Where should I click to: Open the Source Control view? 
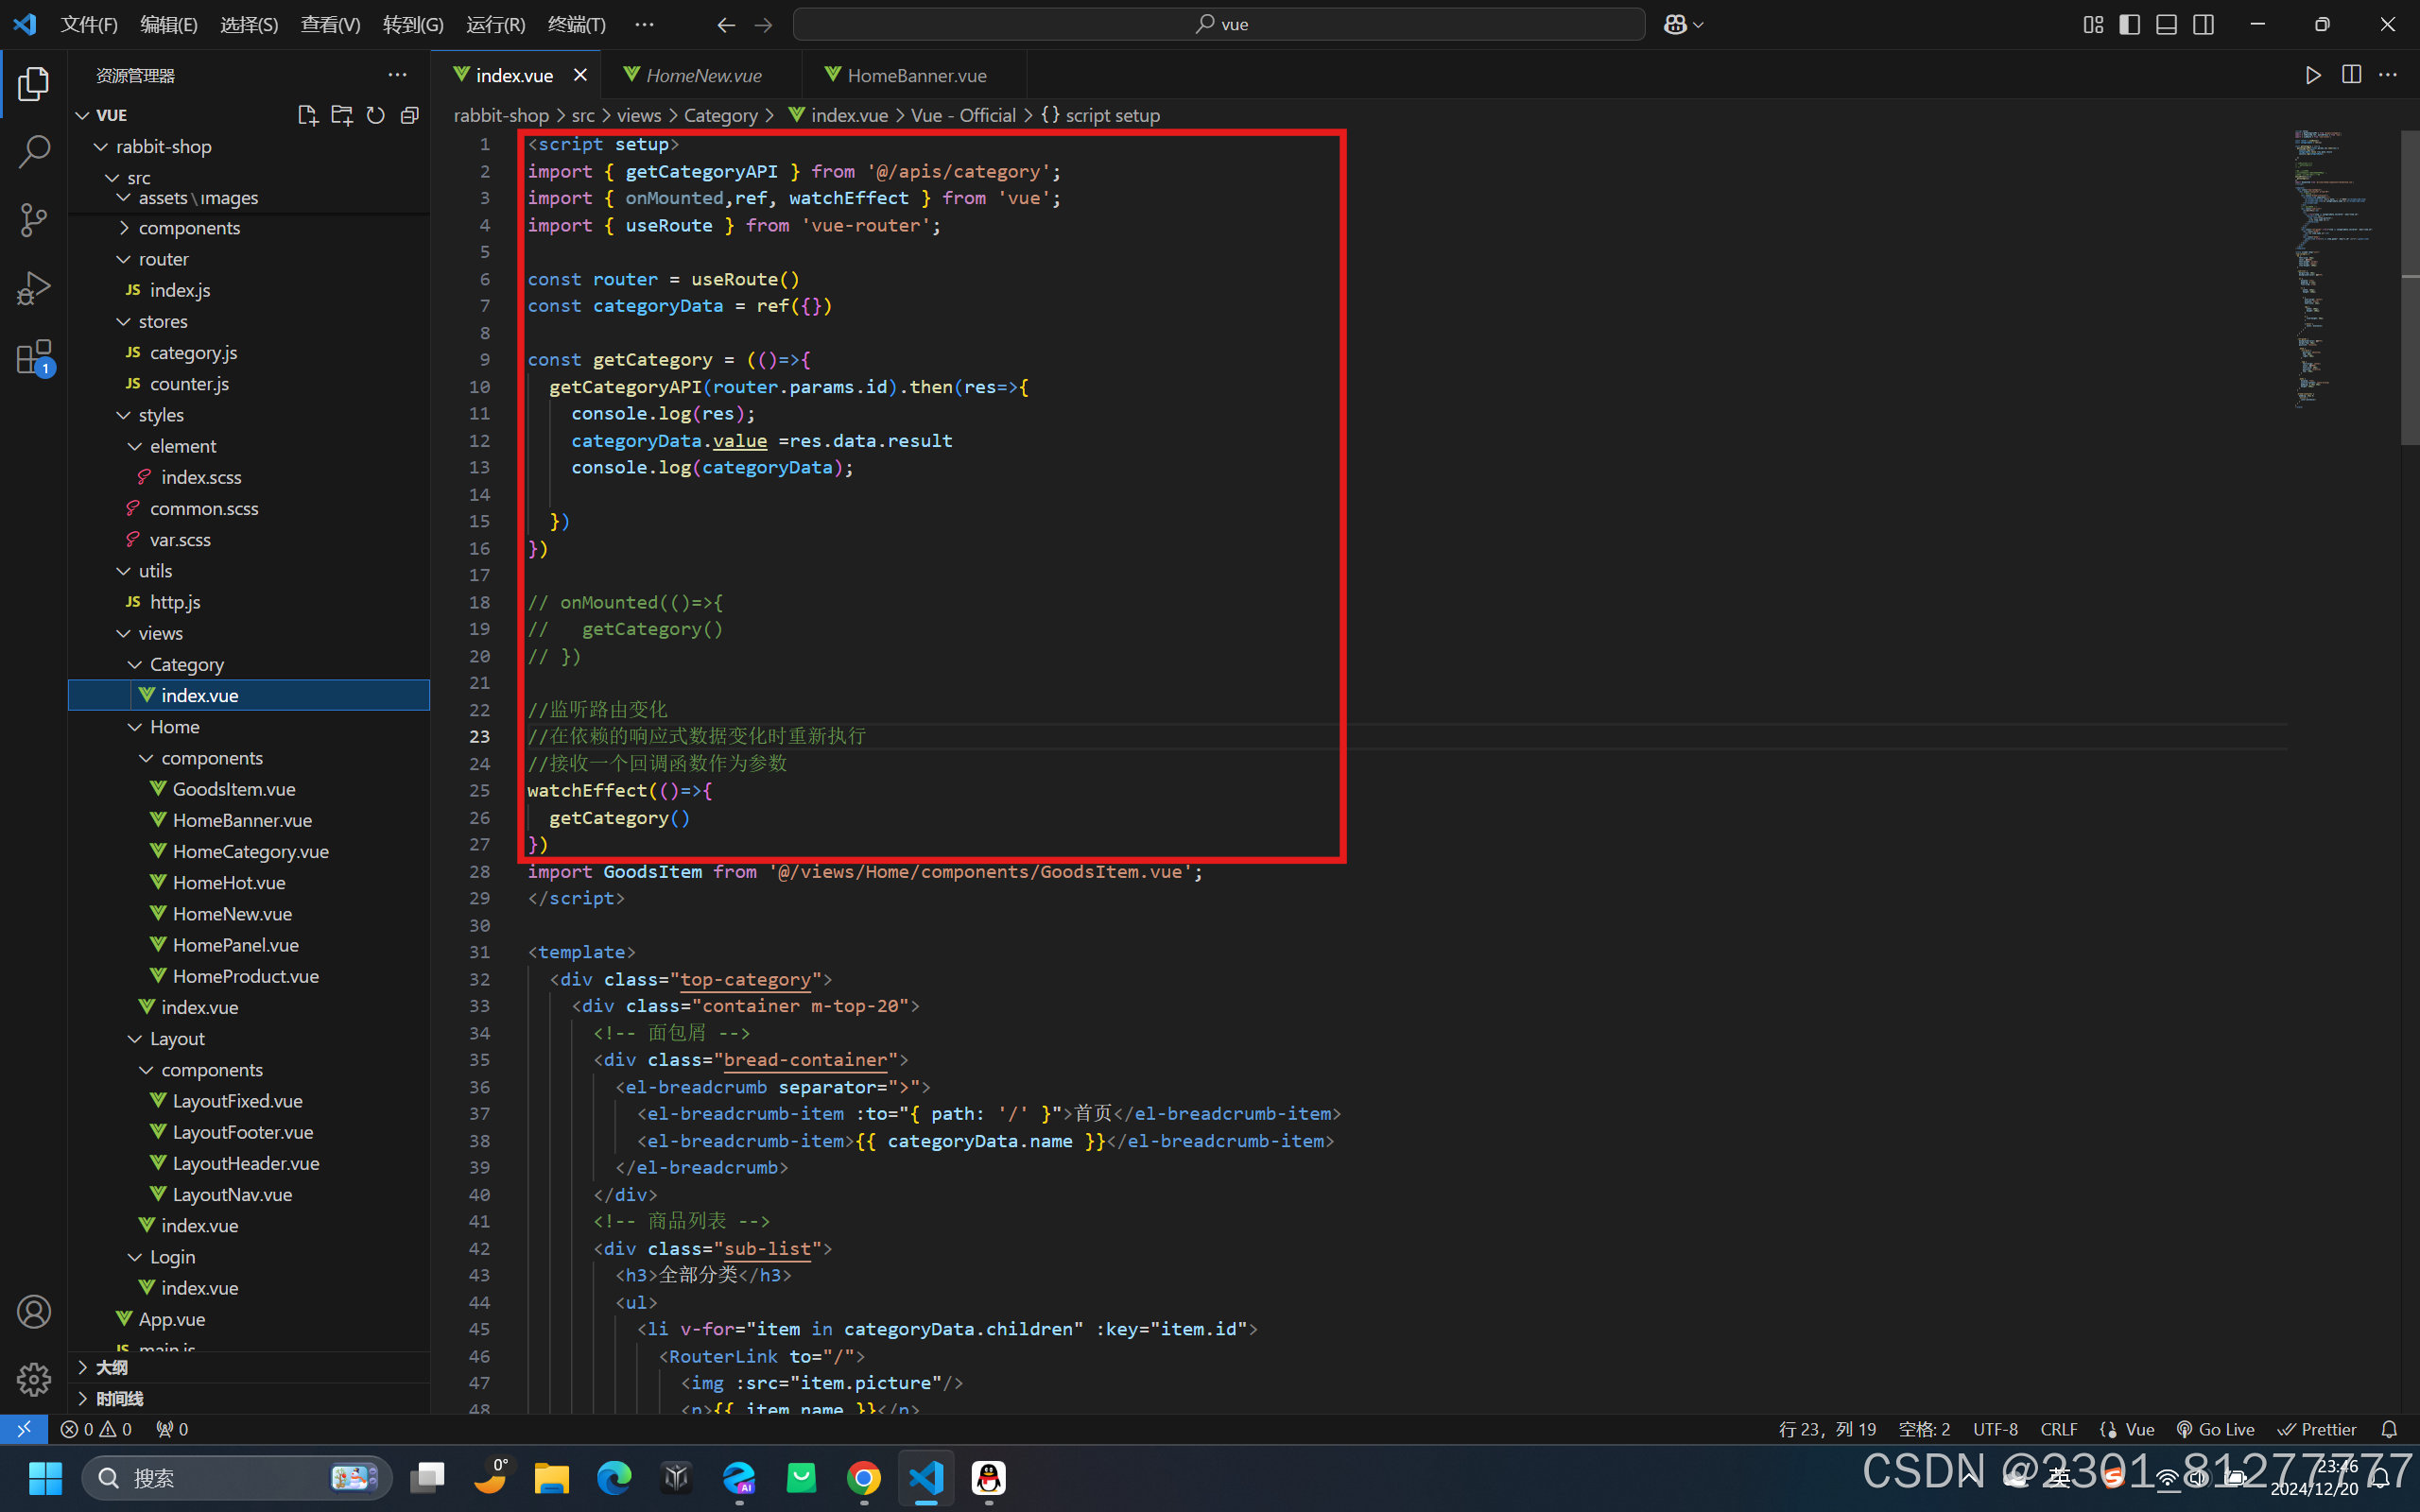coord(34,220)
